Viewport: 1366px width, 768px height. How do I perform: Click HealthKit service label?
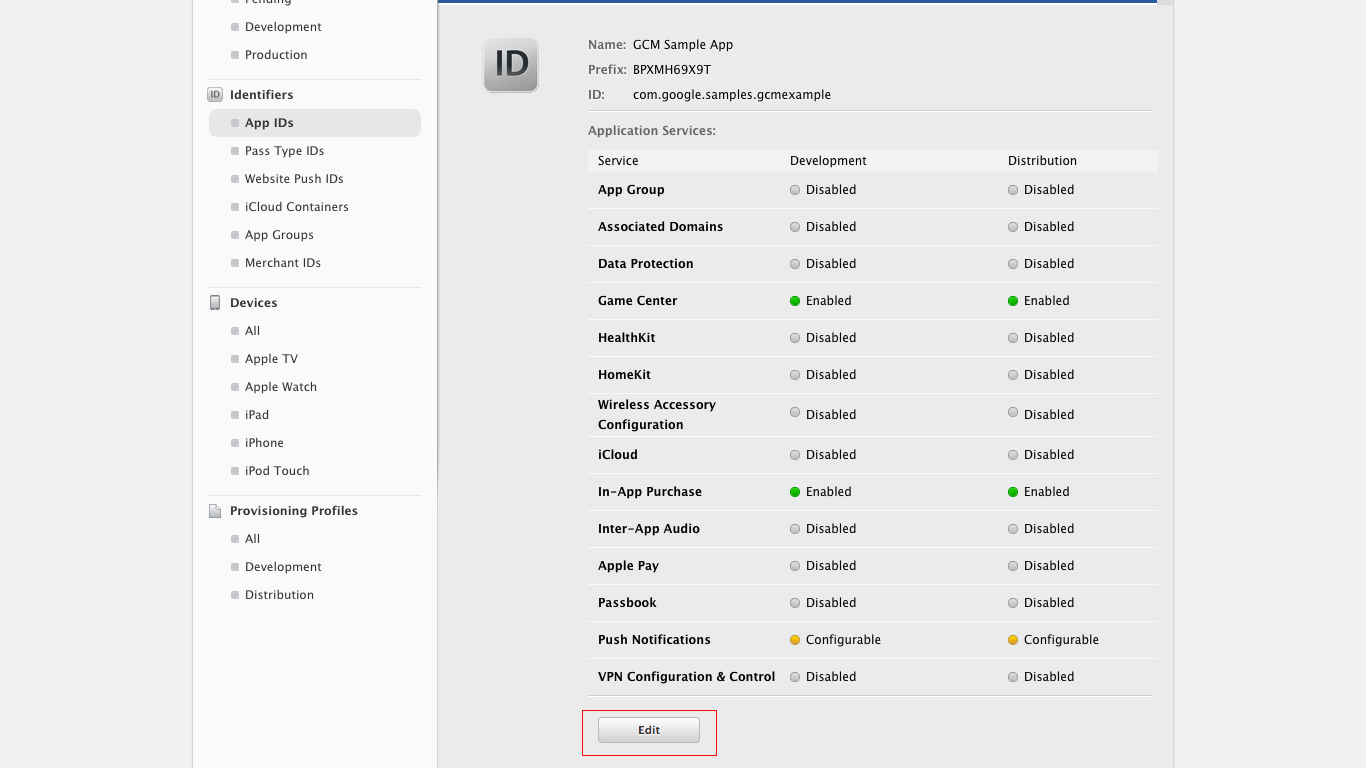click(x=626, y=338)
